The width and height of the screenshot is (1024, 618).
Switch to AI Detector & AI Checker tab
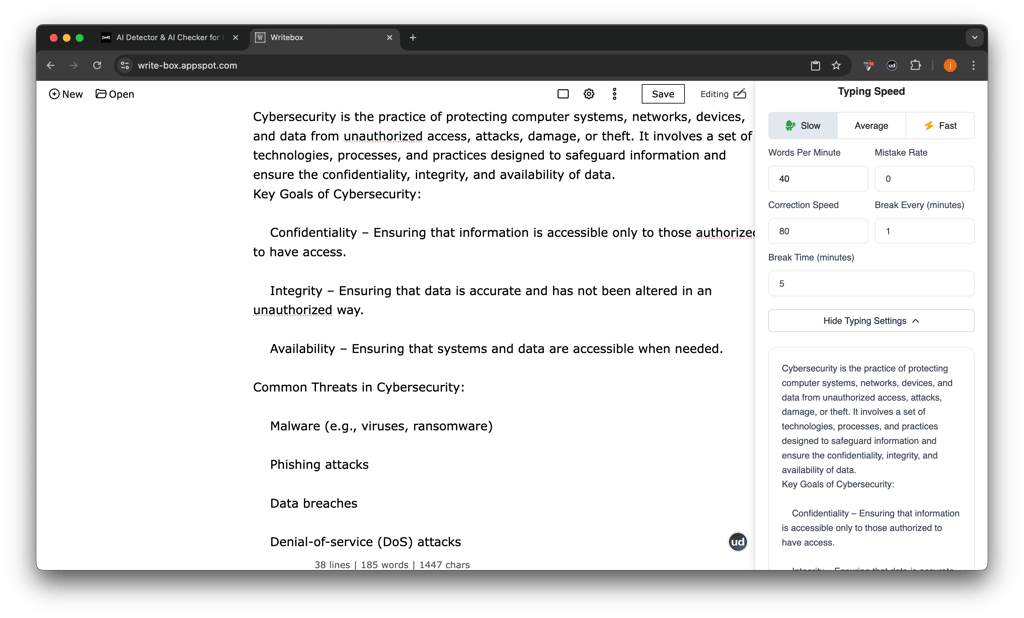(170, 37)
